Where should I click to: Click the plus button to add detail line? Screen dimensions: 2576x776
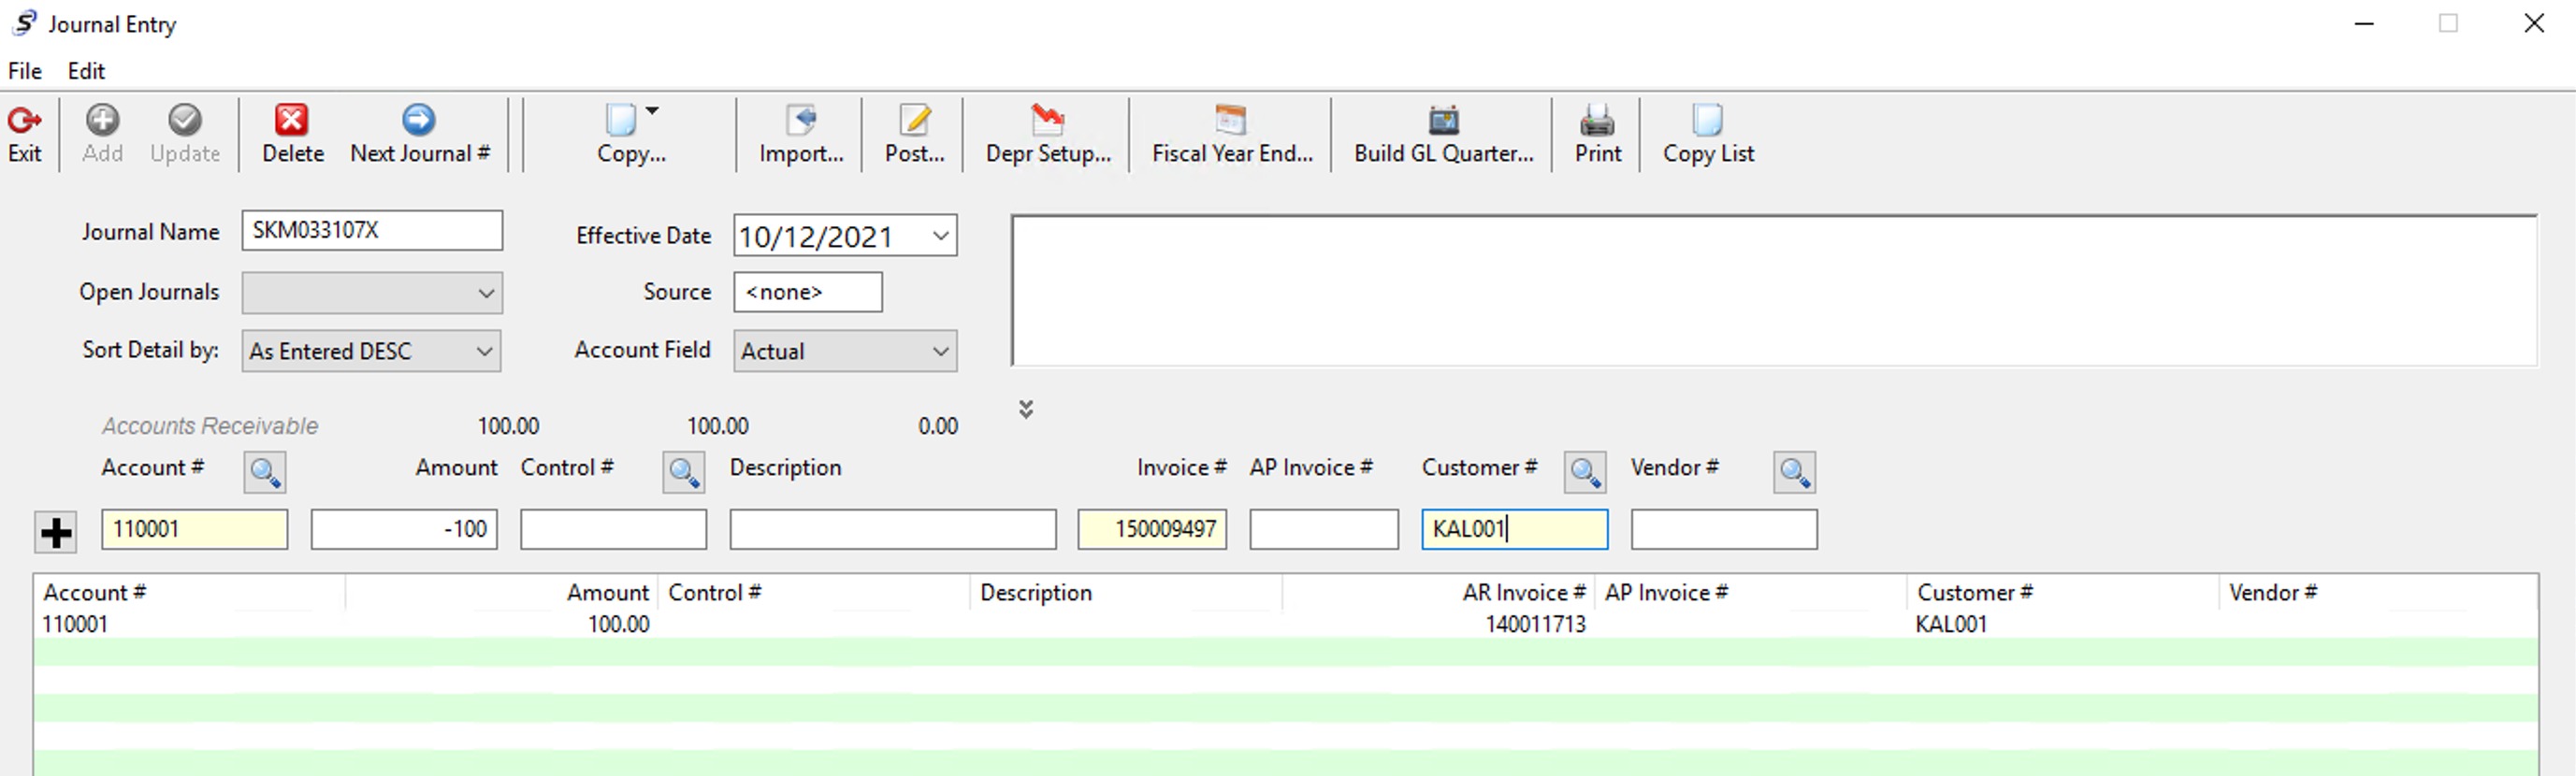tap(56, 532)
